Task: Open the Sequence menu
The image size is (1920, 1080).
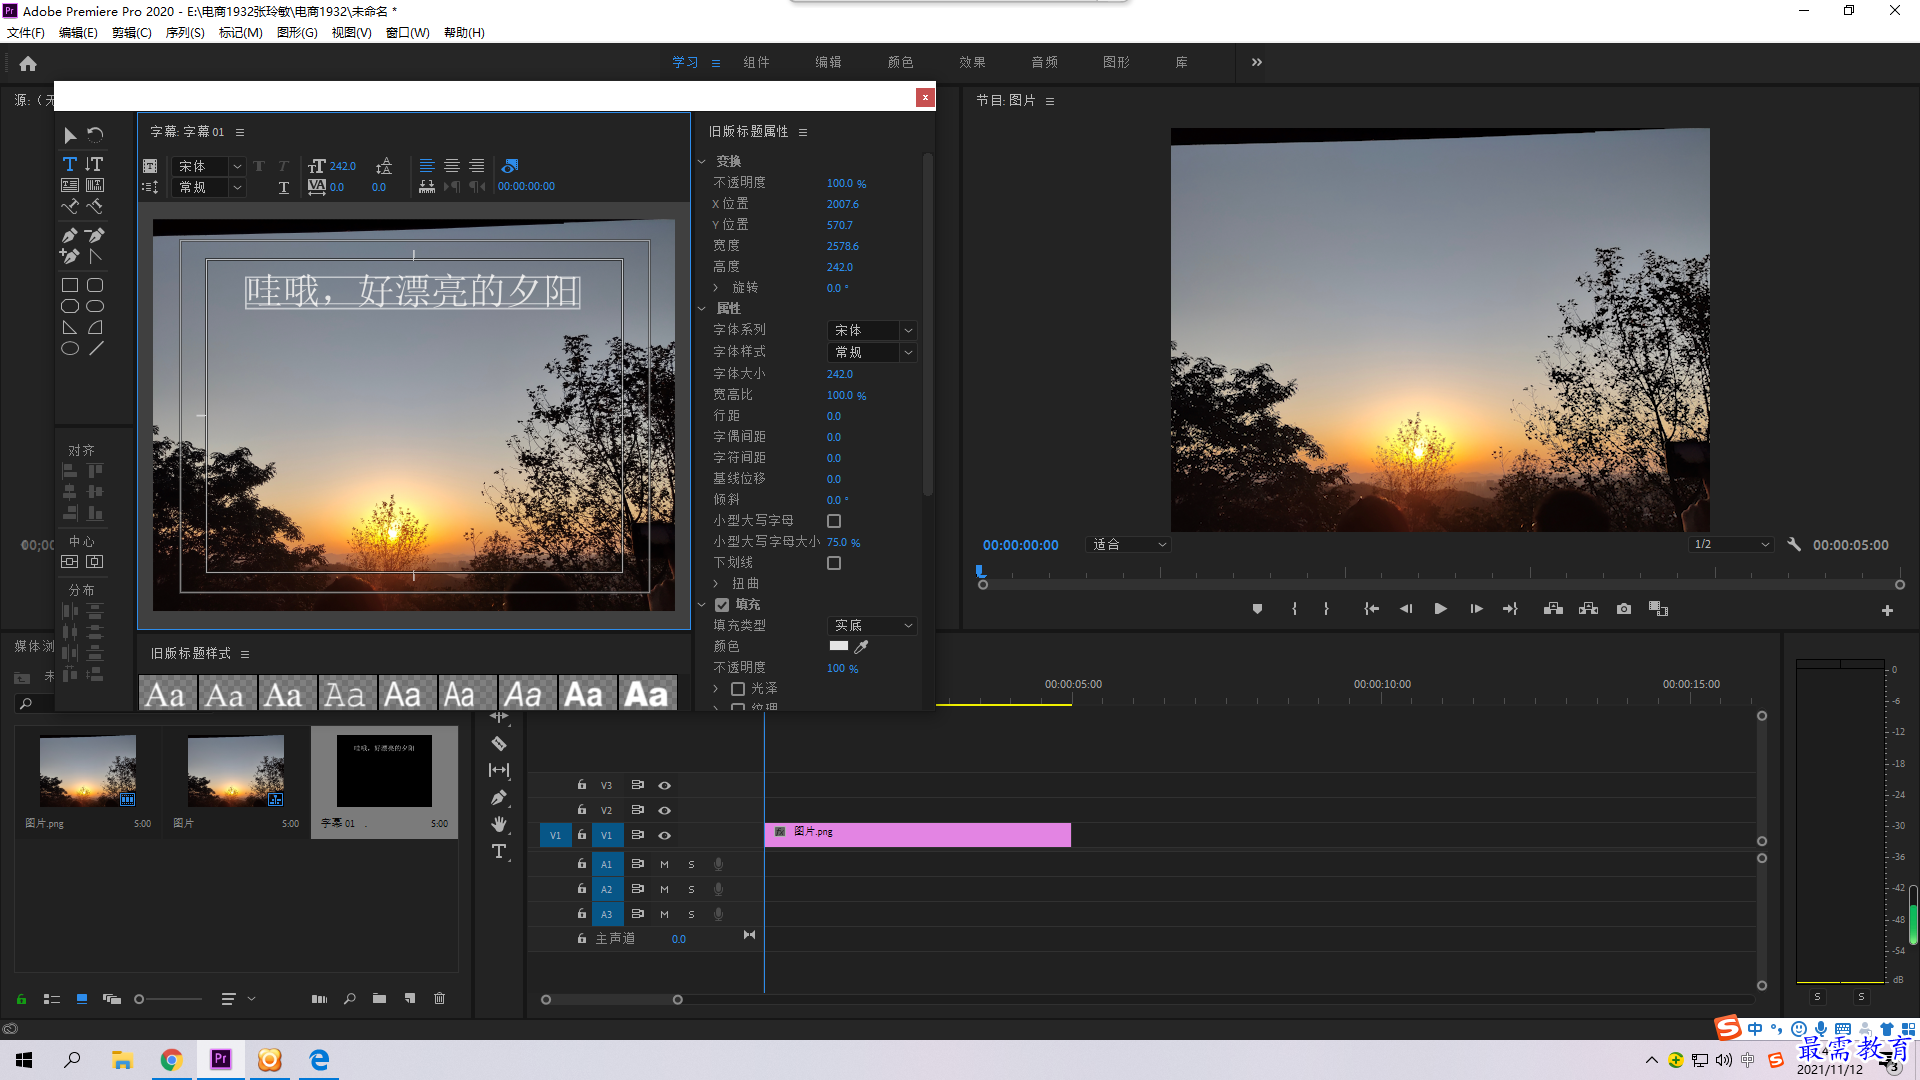Action: click(185, 33)
